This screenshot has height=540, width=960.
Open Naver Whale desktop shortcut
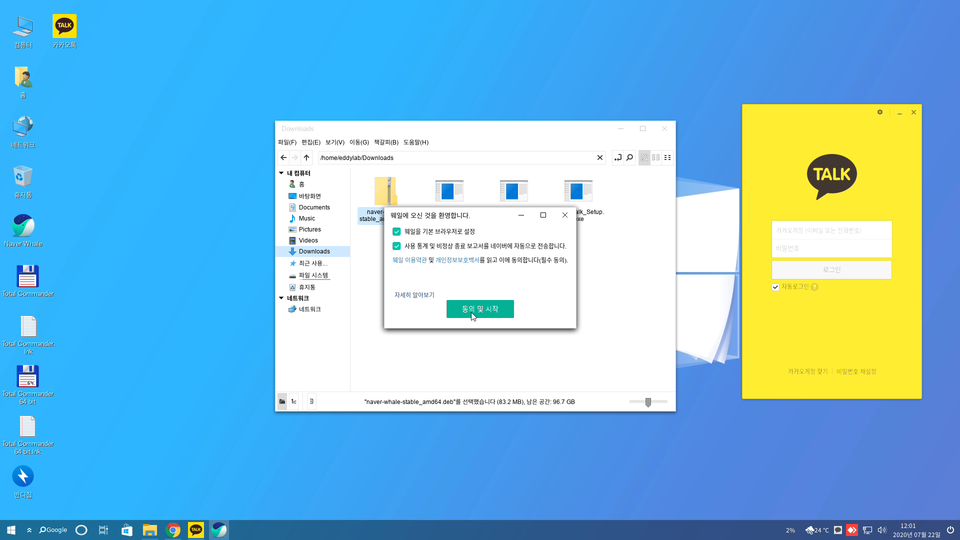click(23, 230)
